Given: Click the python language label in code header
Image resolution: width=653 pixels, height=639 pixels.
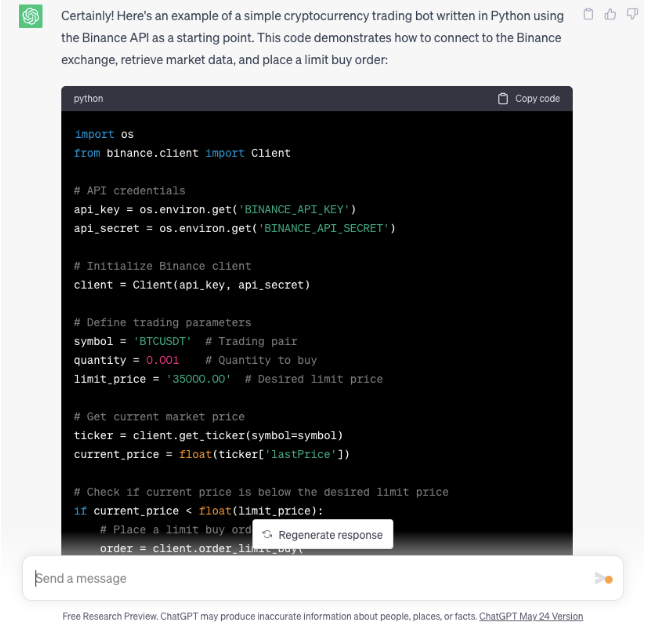Looking at the screenshot, I should point(88,99).
